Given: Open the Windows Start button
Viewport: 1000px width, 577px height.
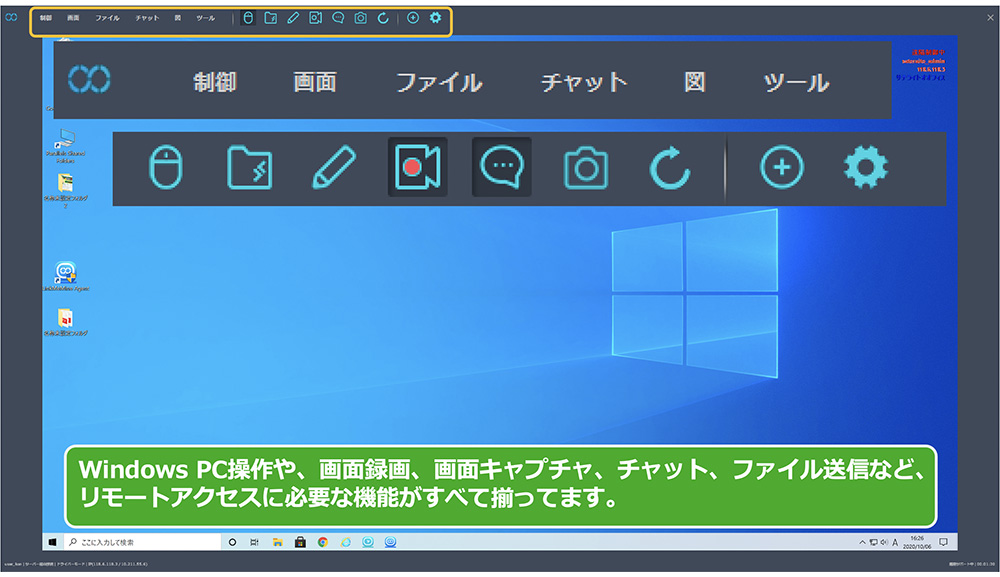Looking at the screenshot, I should pyautogui.click(x=52, y=542).
